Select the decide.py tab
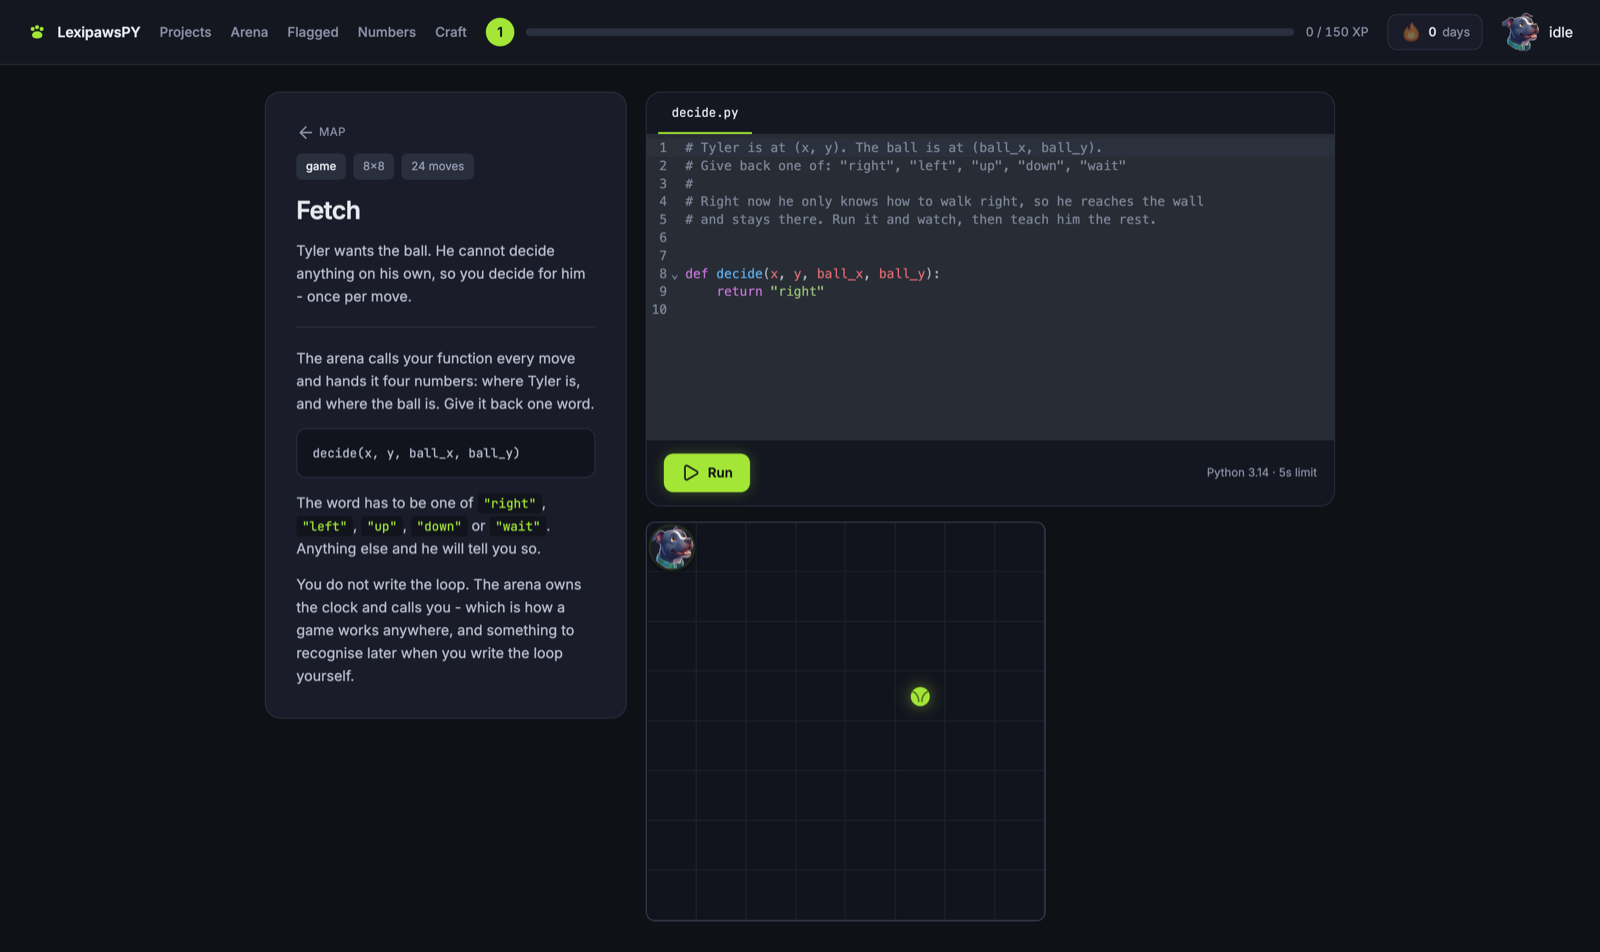This screenshot has width=1600, height=952. 705,113
